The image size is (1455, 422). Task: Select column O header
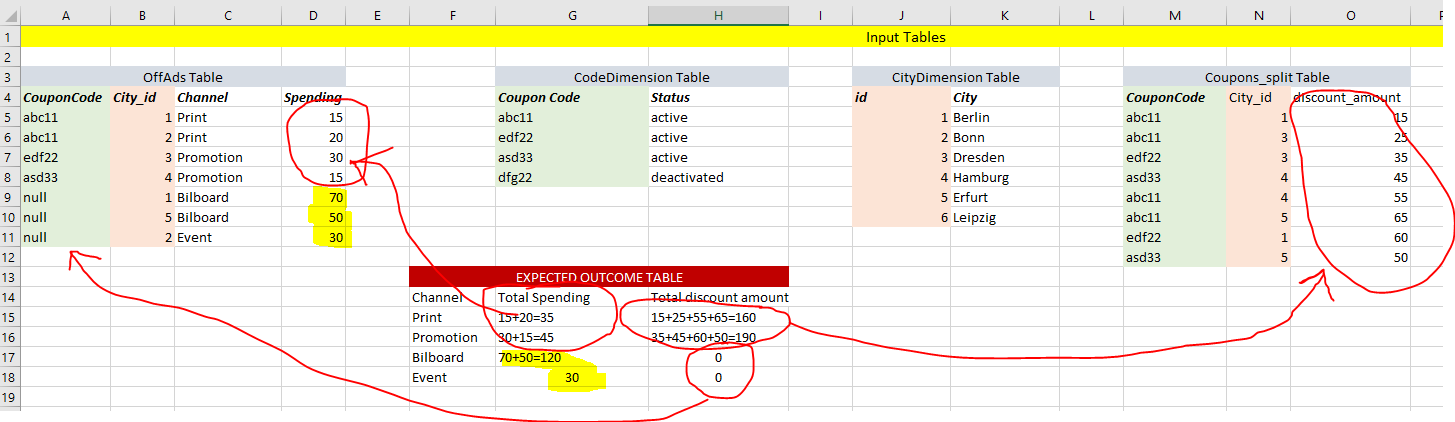[1350, 16]
